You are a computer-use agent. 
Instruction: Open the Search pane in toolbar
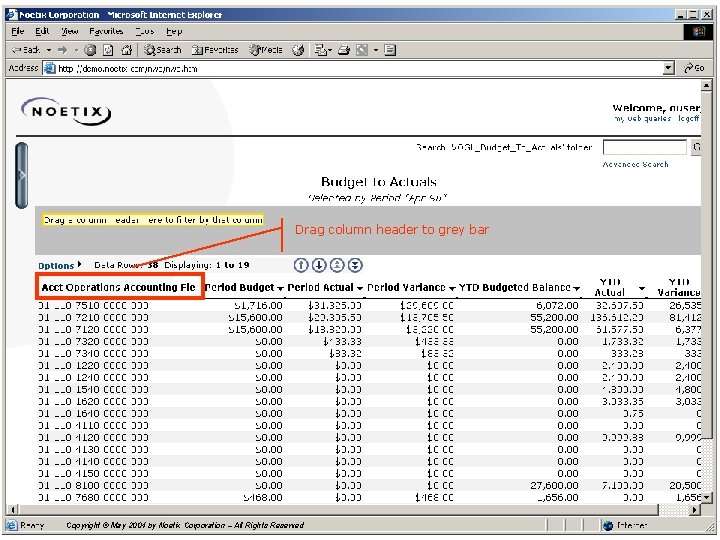(162, 49)
